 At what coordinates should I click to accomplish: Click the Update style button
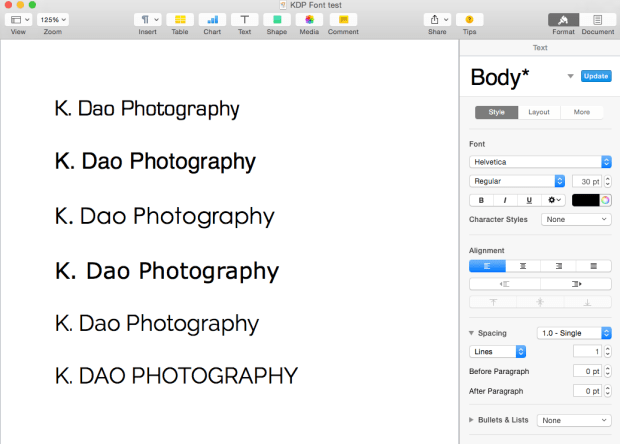tap(596, 76)
